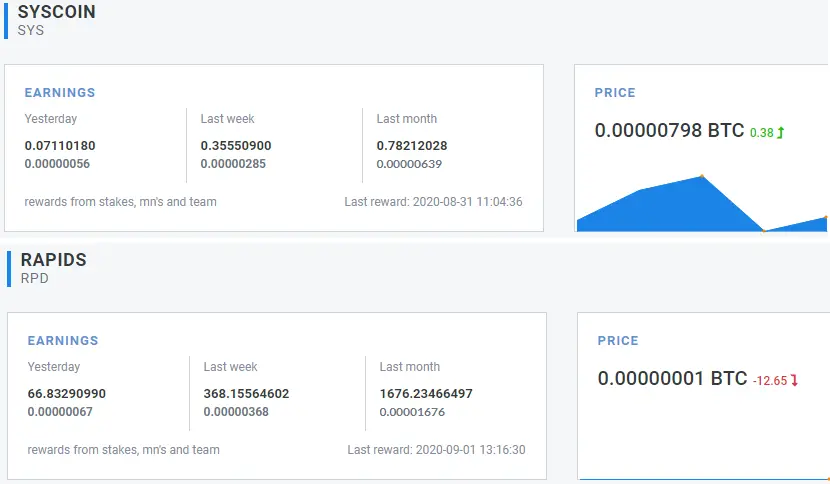Viewport: 830px width, 484px height.
Task: Click Rapids last month earnings 1676.23466497
Action: point(426,393)
